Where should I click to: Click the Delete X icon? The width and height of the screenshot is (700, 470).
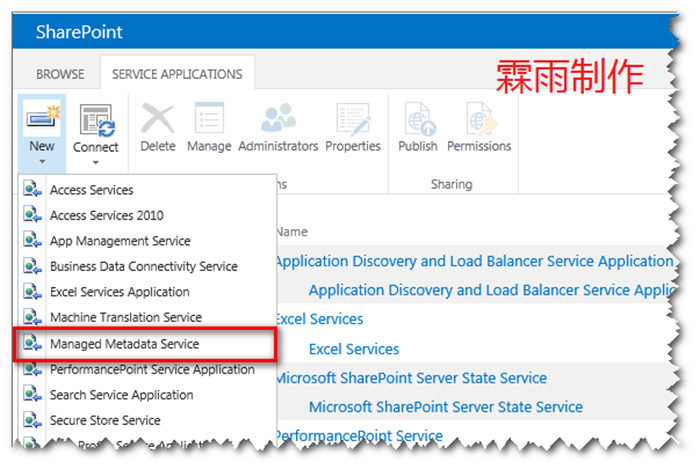158,119
